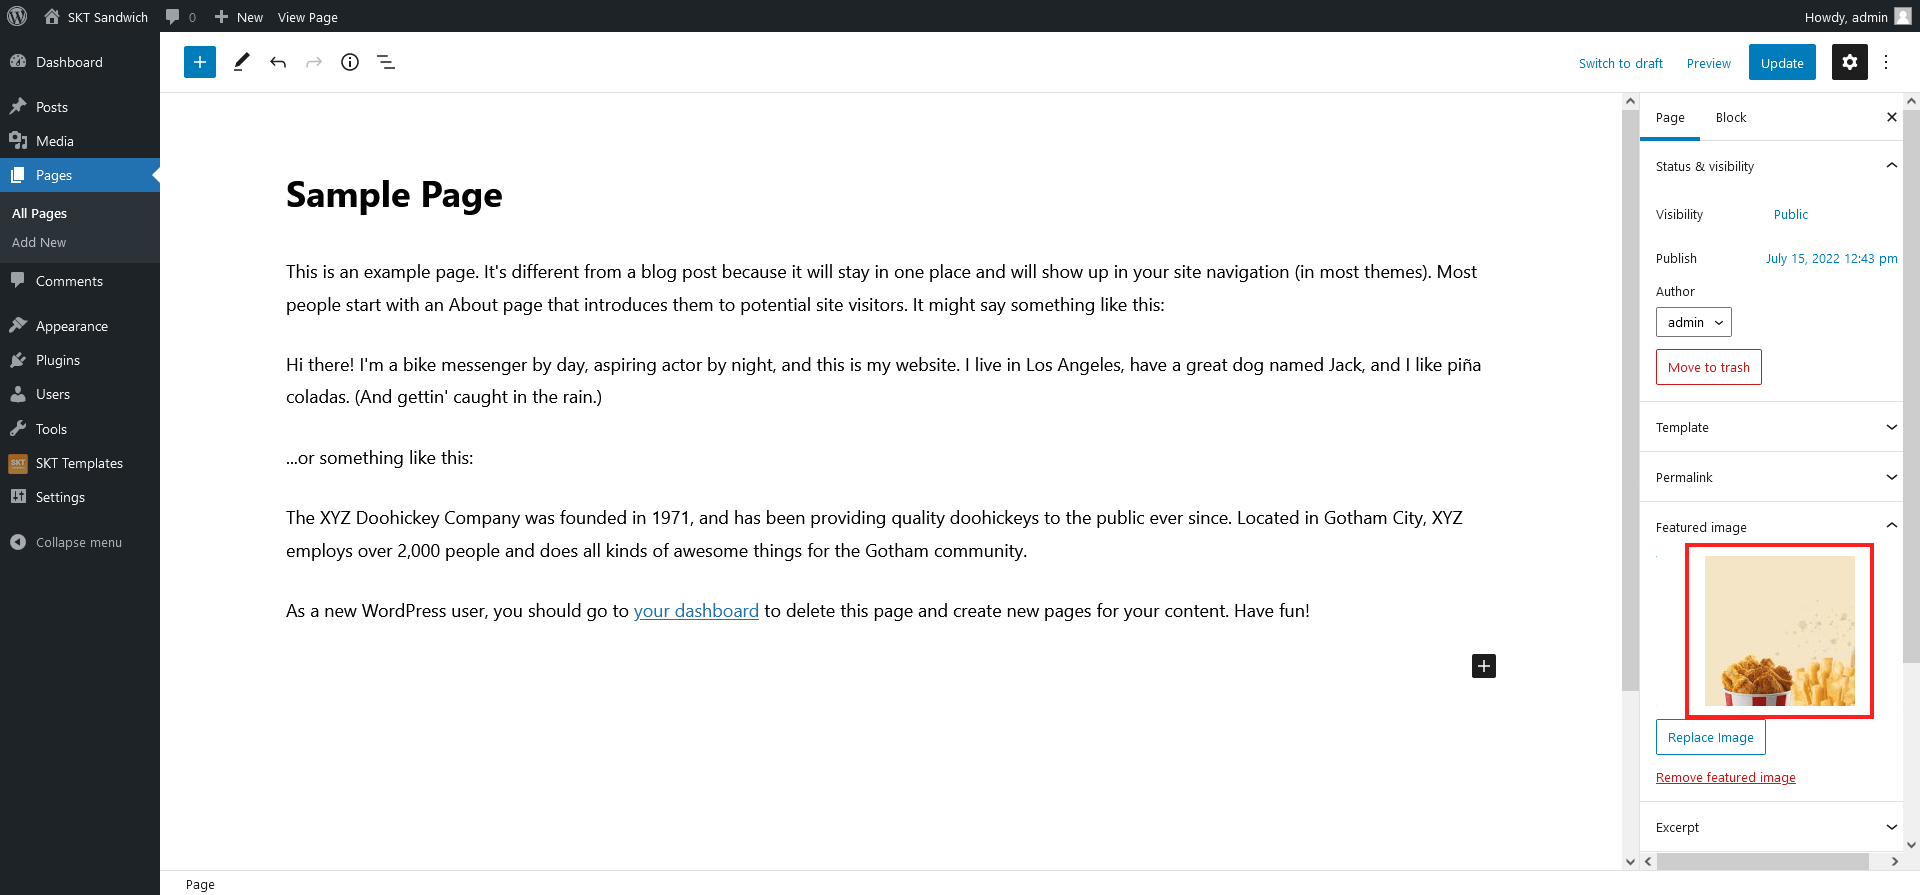
Task: Open the document Details info icon
Action: point(350,62)
